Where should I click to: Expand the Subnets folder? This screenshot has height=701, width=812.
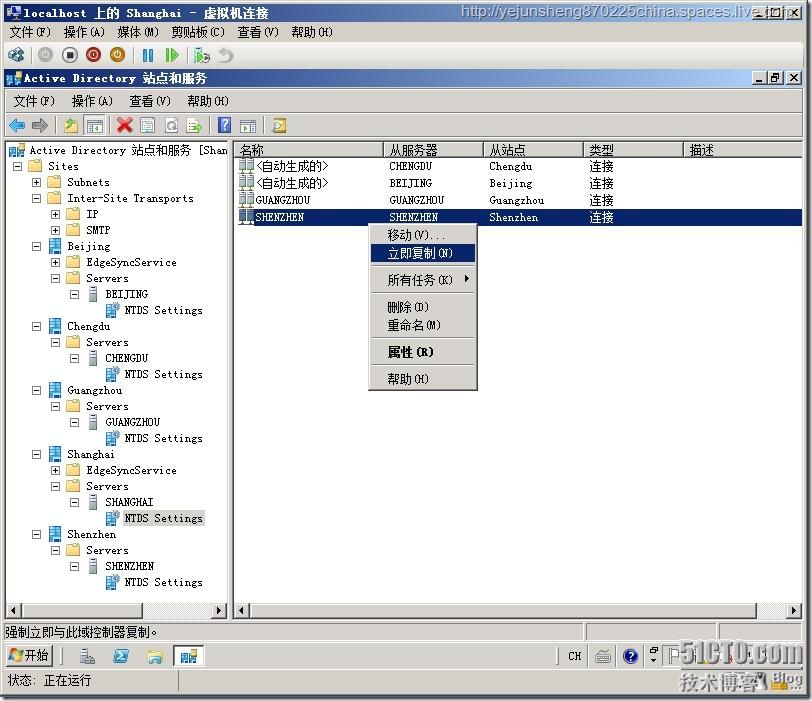click(36, 182)
